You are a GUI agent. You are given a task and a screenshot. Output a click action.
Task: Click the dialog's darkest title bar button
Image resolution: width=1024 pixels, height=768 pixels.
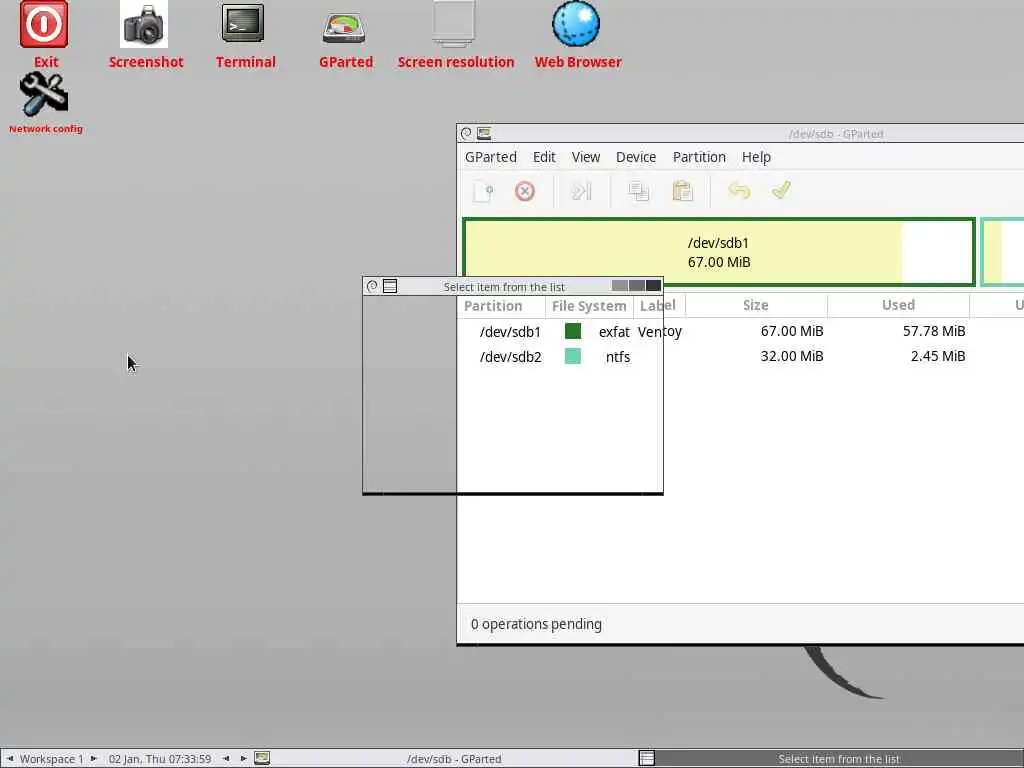(x=653, y=285)
